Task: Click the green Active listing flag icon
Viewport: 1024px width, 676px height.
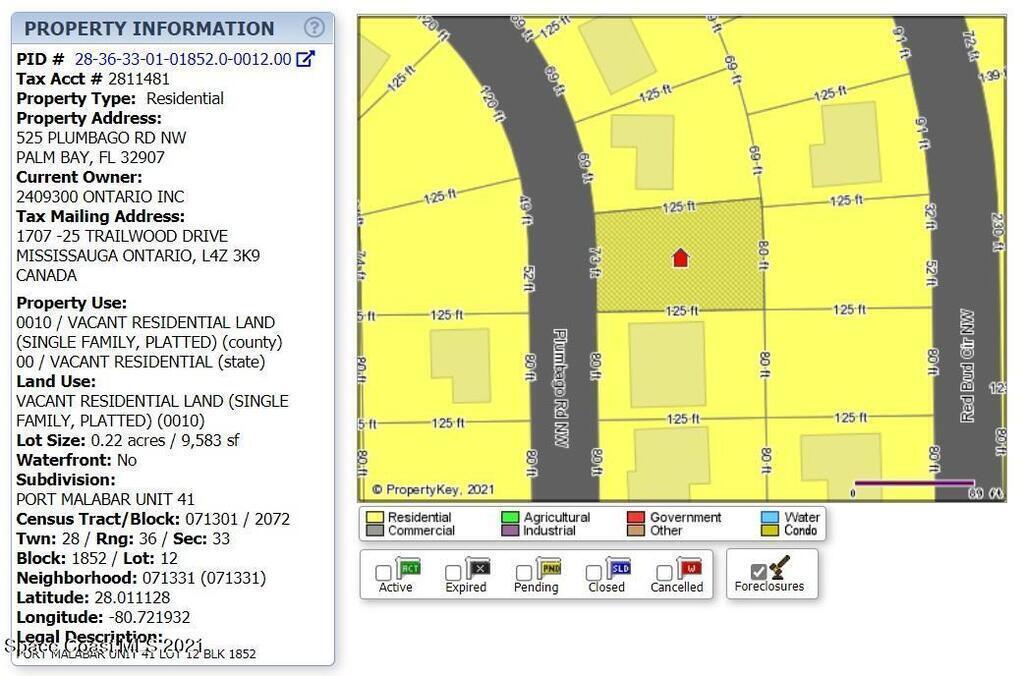Action: click(408, 569)
